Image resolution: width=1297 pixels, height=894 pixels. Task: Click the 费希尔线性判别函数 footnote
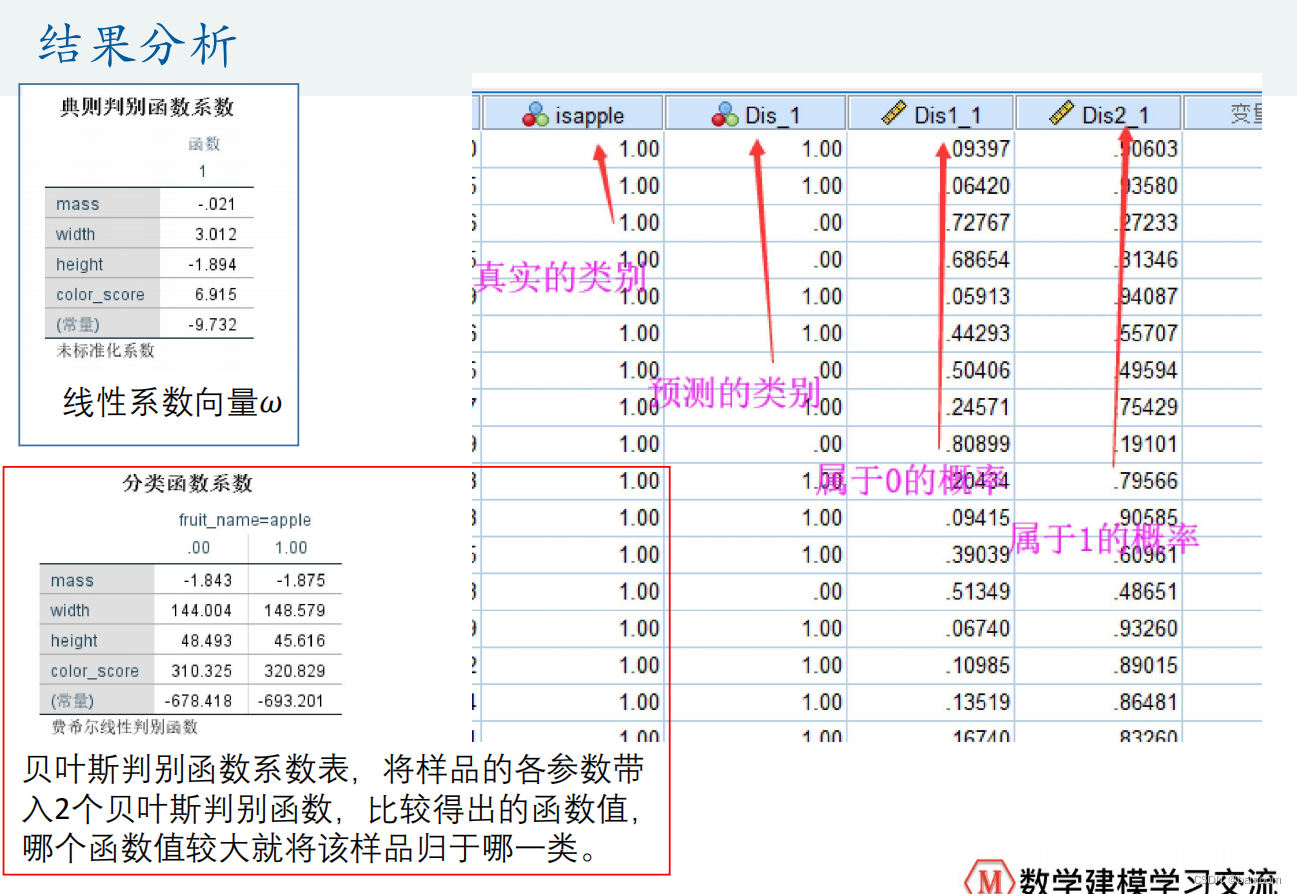pyautogui.click(x=125, y=727)
